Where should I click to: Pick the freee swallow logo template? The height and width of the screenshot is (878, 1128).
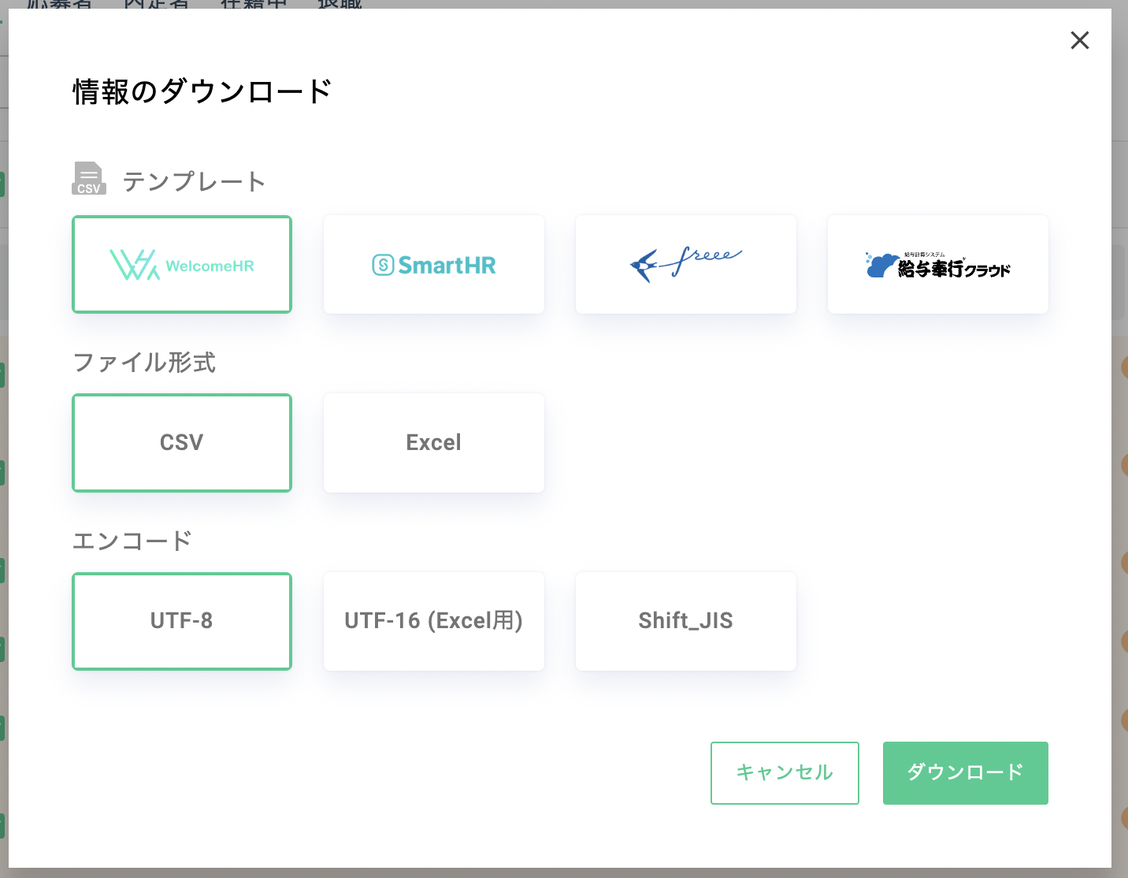point(686,264)
